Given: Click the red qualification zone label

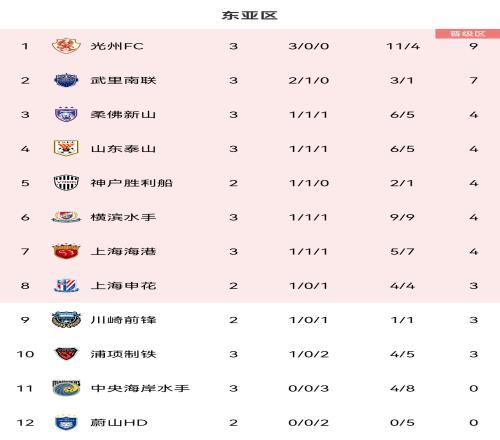Looking at the screenshot, I should (467, 34).
